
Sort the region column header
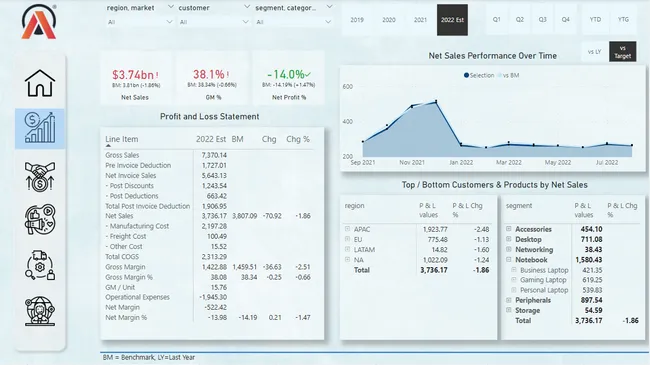[x=354, y=206]
